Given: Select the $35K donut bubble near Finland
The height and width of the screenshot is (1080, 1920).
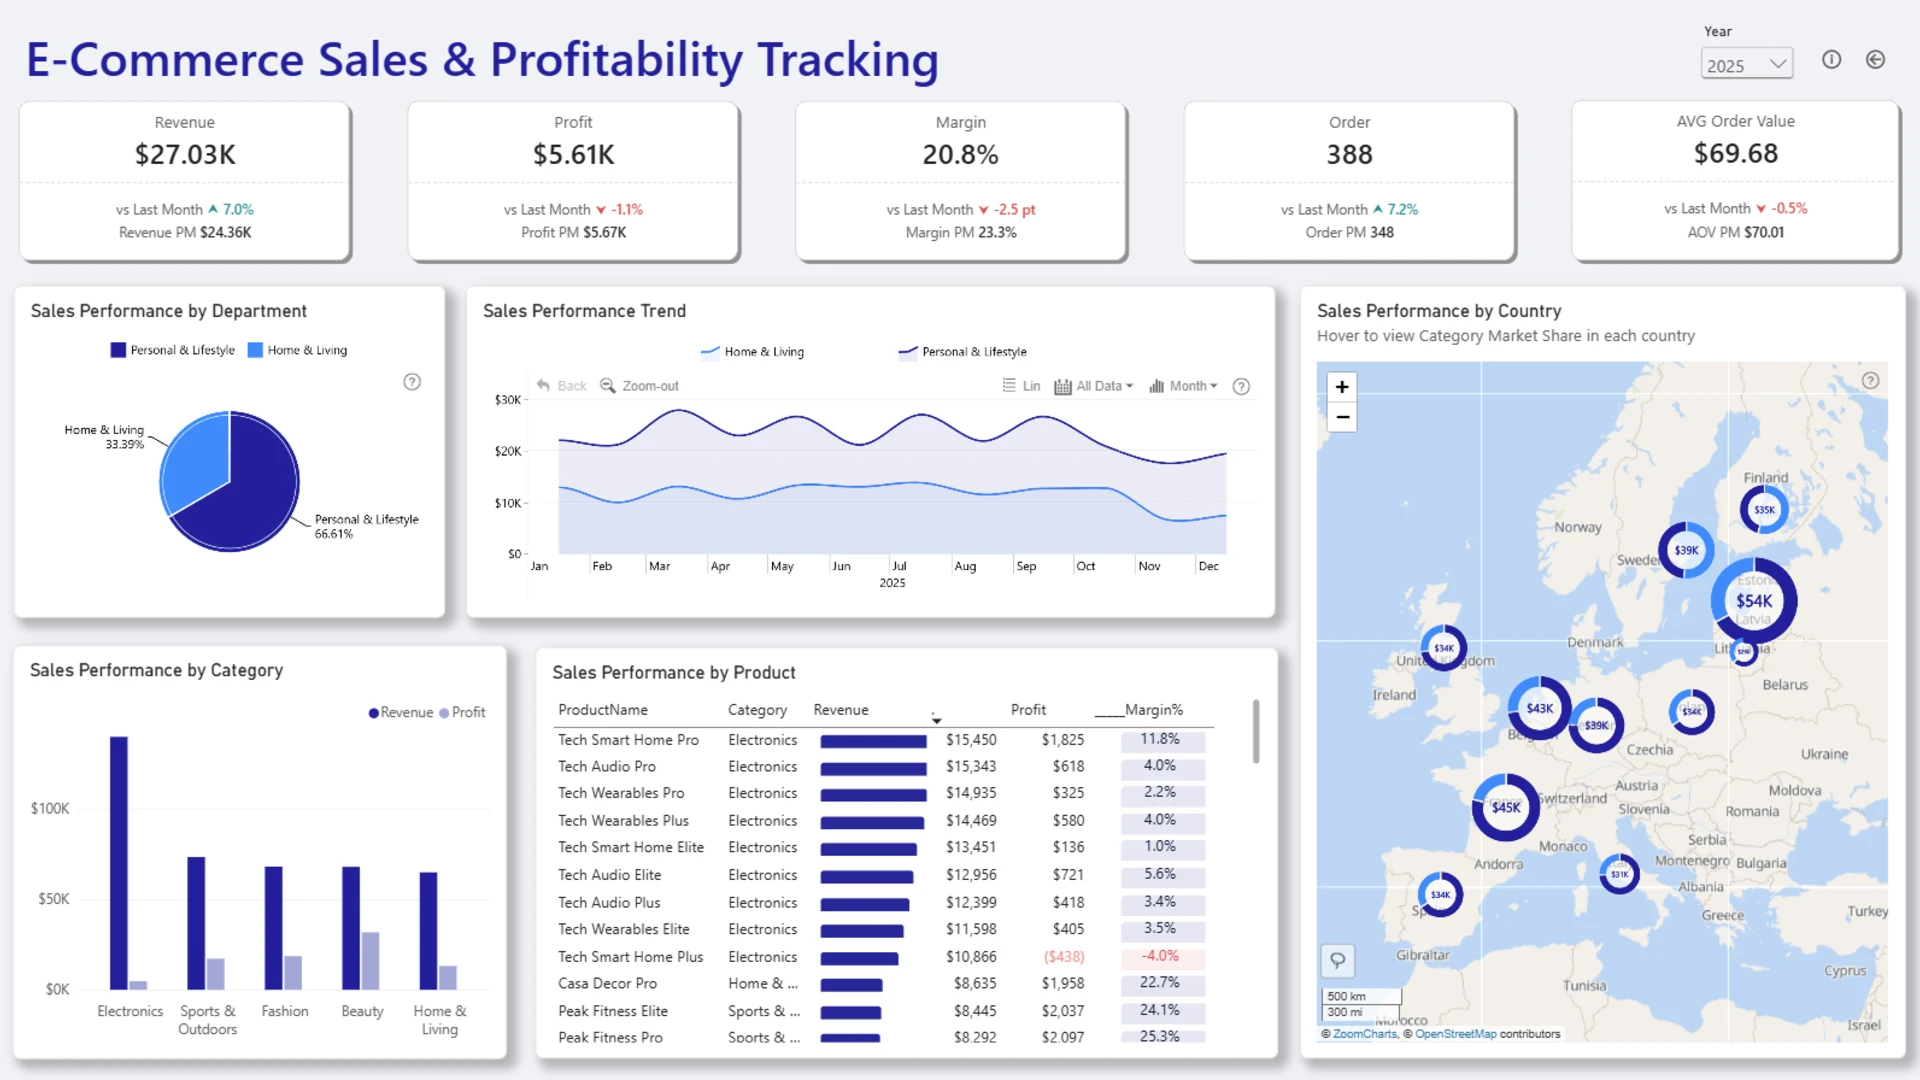Looking at the screenshot, I should 1764,510.
